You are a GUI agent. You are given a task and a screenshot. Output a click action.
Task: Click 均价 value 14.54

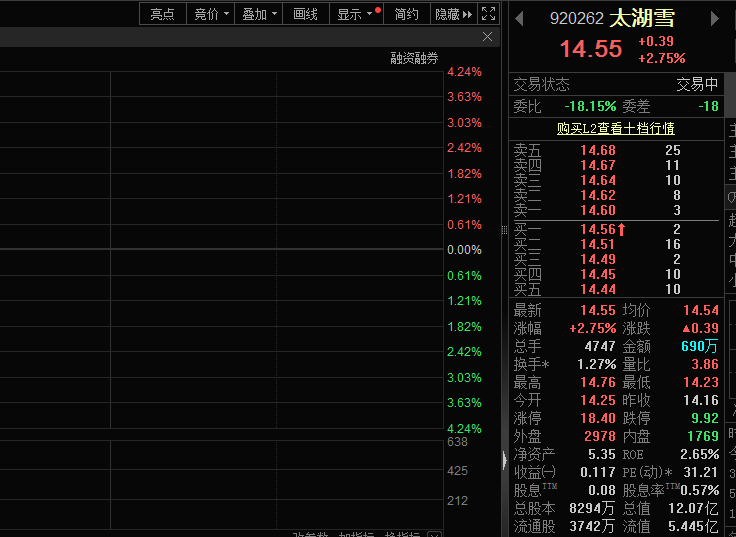point(701,310)
